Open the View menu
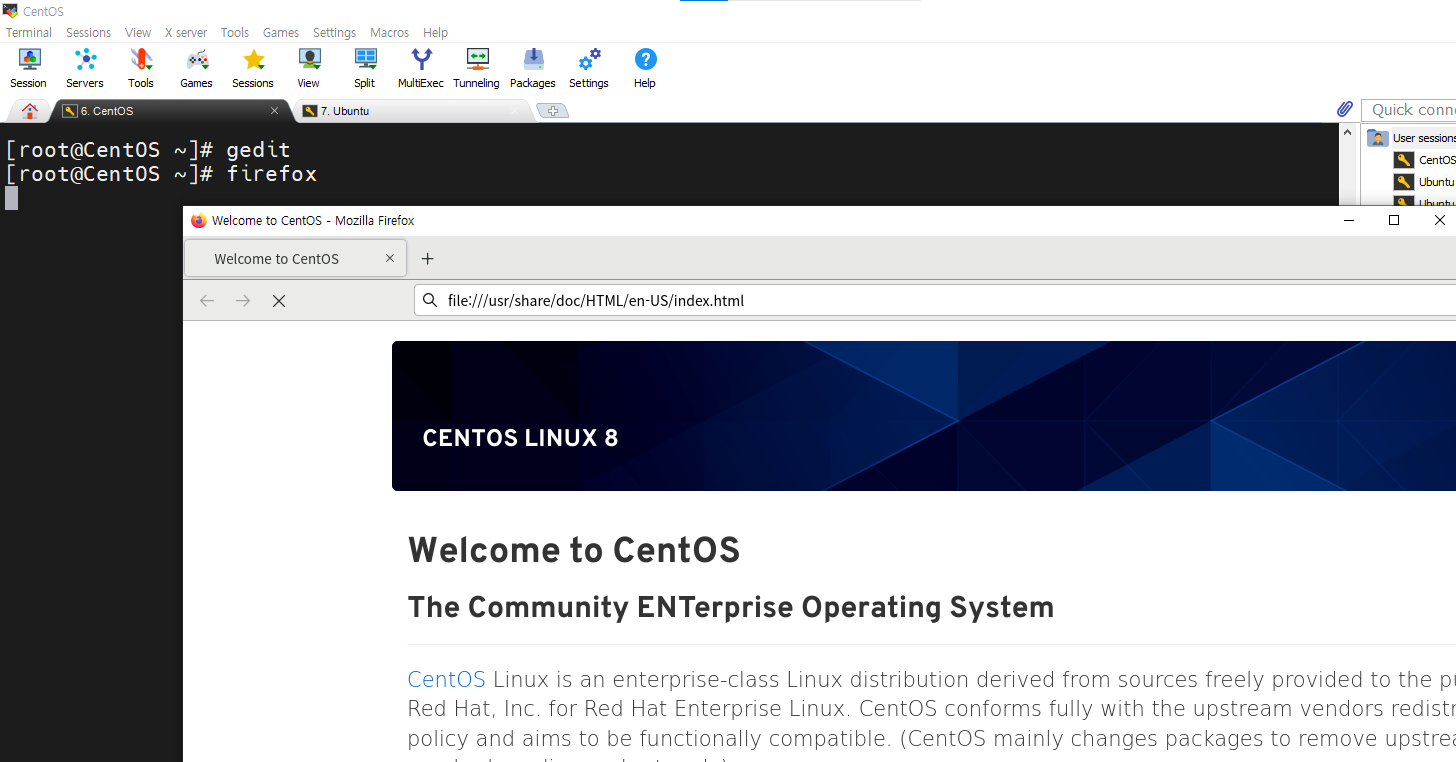Viewport: 1456px width, 762px height. tap(138, 32)
